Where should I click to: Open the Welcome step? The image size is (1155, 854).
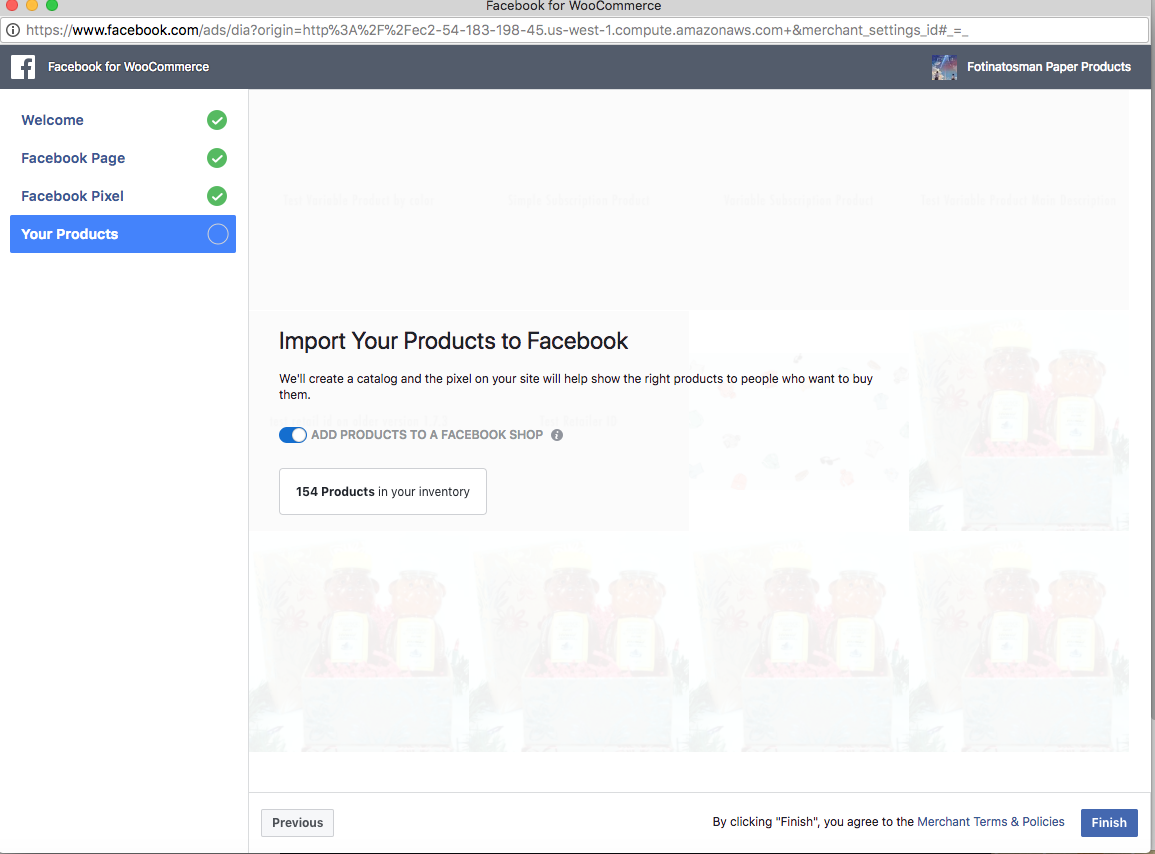[x=123, y=120]
